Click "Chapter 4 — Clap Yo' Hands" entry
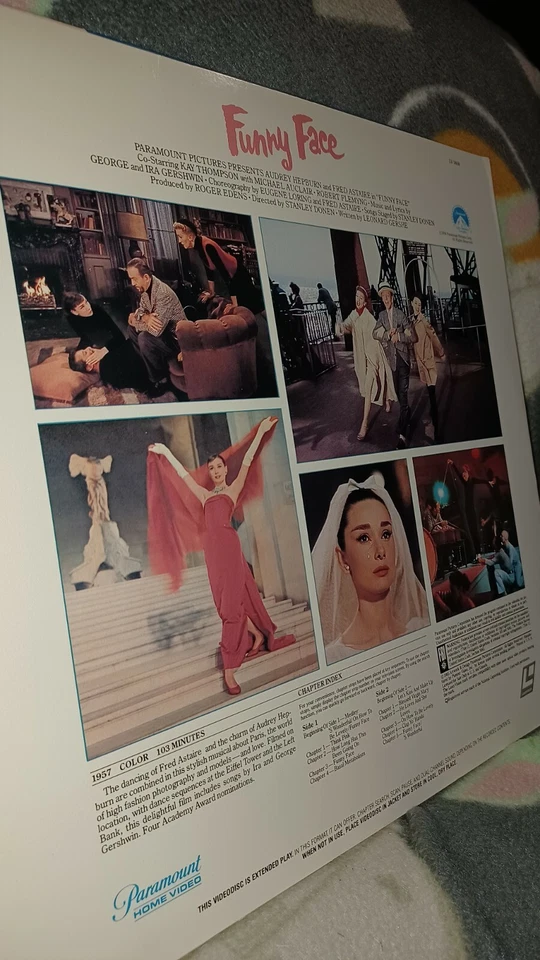The height and width of the screenshot is (960, 540). pos(403,724)
